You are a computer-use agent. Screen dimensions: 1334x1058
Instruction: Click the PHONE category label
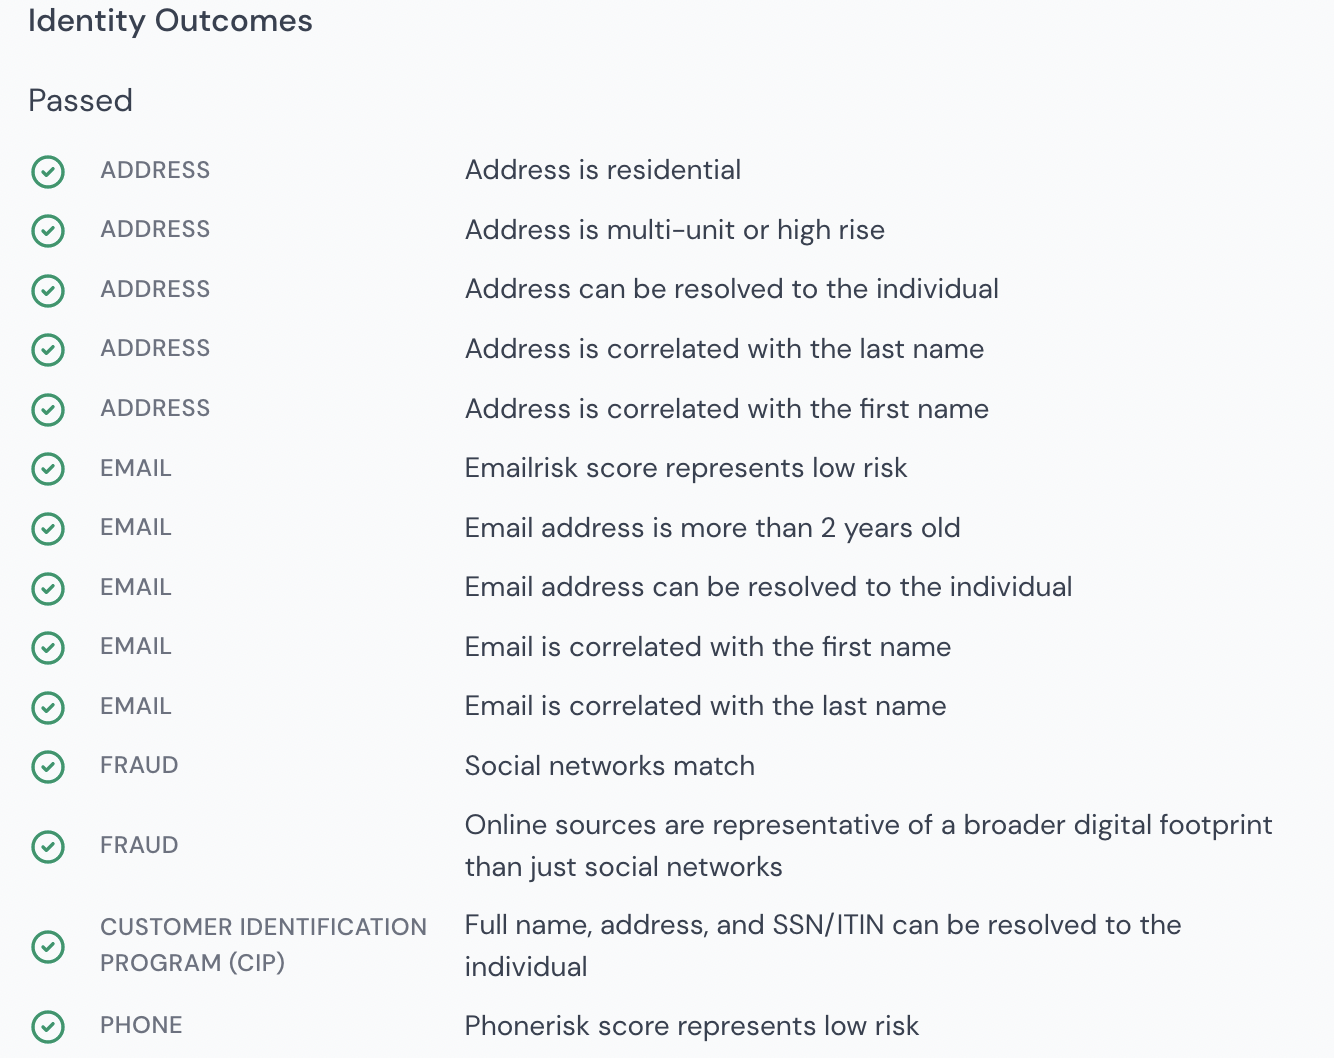pos(141,1025)
